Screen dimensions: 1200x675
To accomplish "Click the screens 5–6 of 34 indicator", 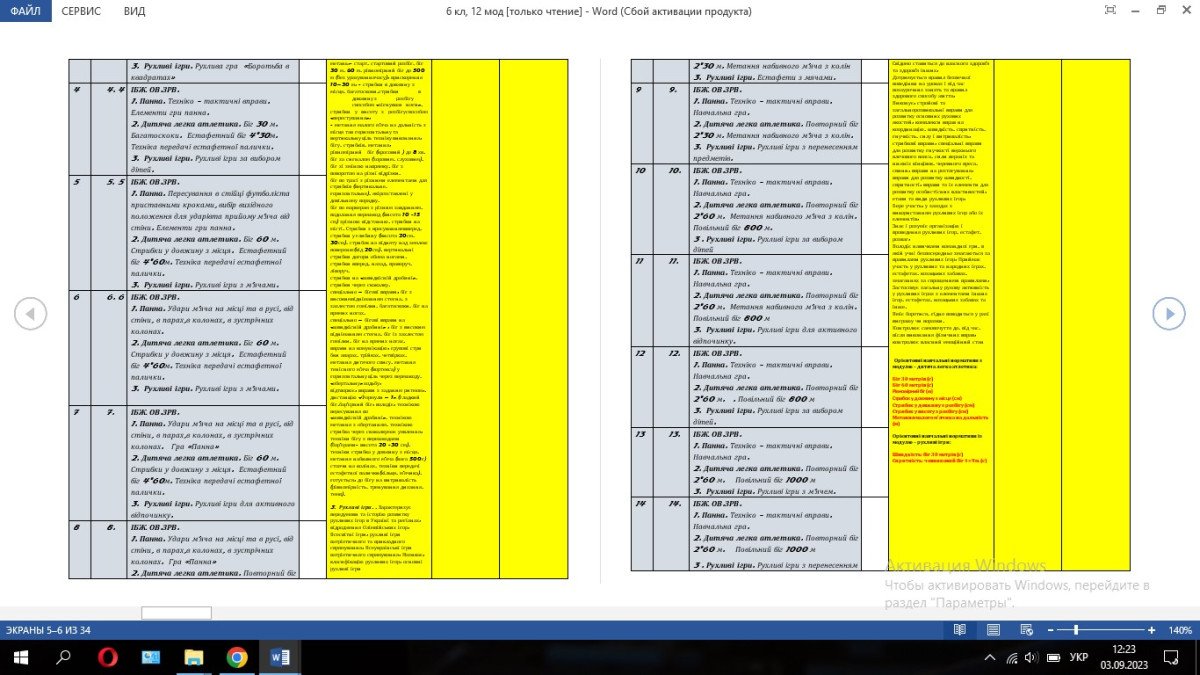I will (48, 630).
